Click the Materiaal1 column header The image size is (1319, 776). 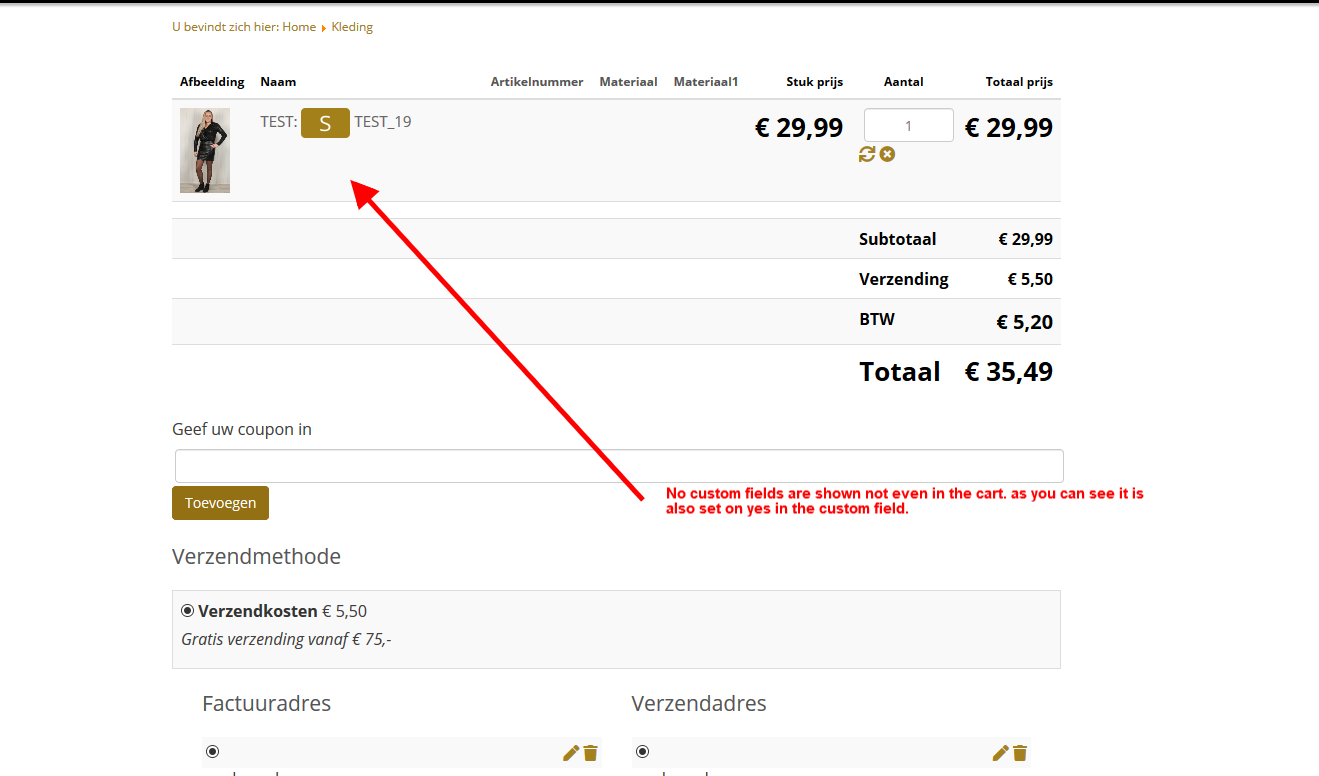706,82
